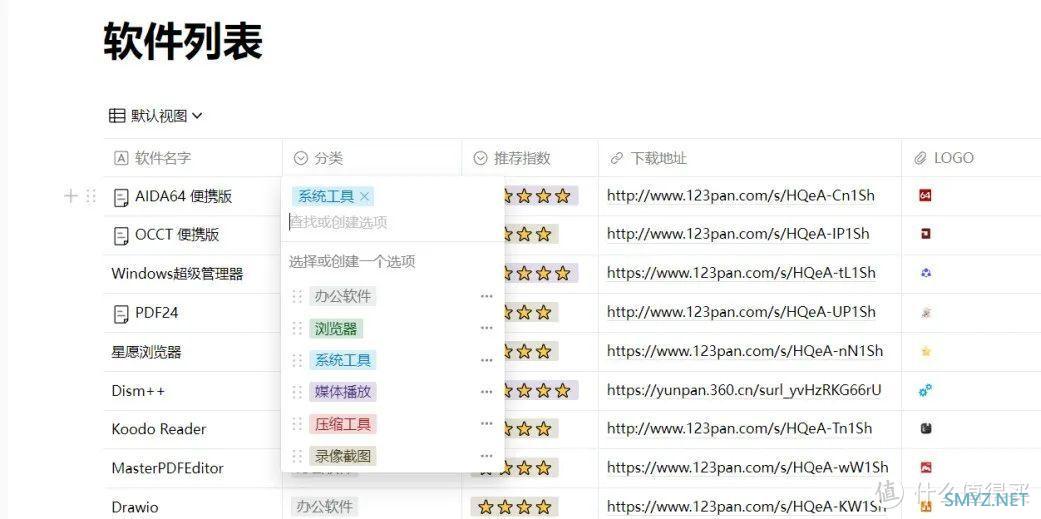Open the PDF24 page
Viewport: 1041px width, 519px height.
click(157, 313)
